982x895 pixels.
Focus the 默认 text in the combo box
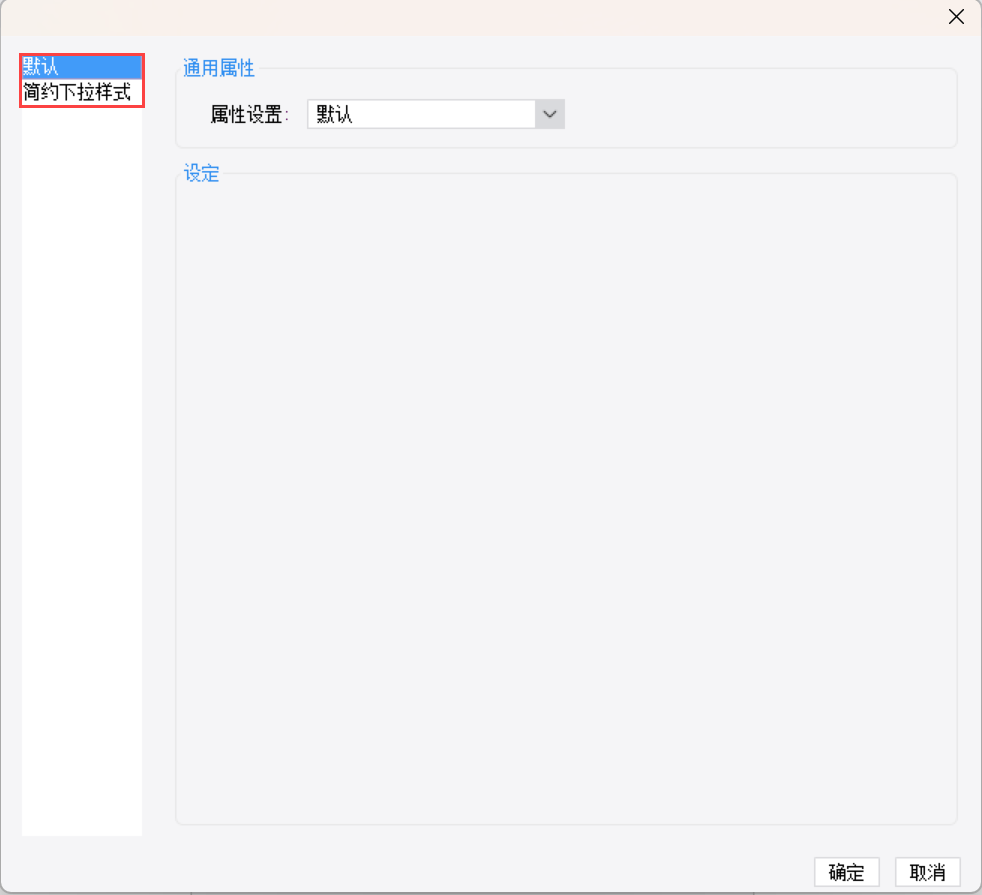[x=334, y=115]
